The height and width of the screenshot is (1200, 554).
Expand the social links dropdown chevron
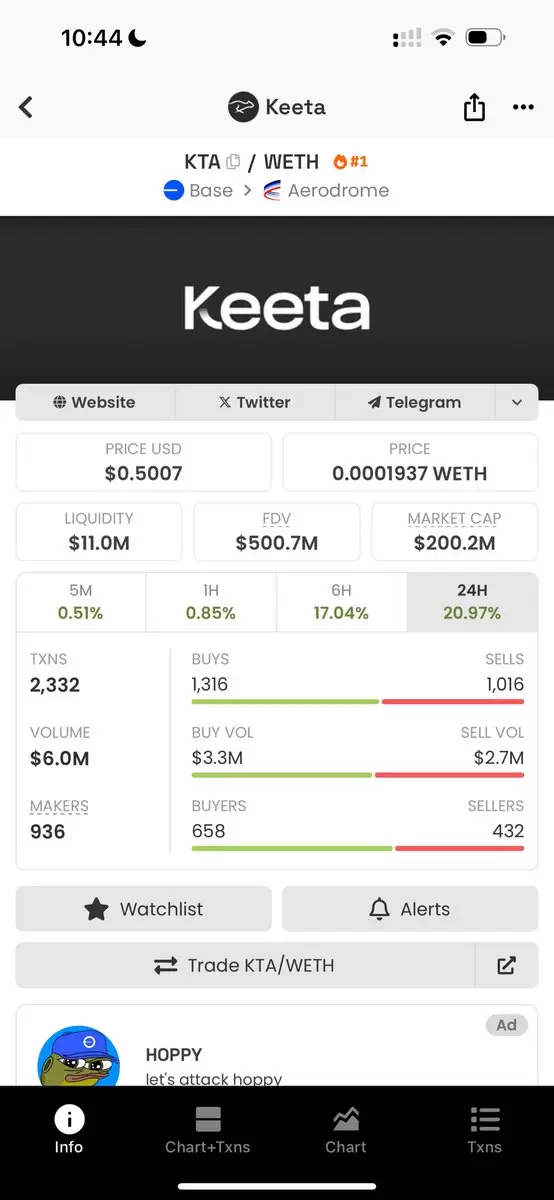[517, 402]
